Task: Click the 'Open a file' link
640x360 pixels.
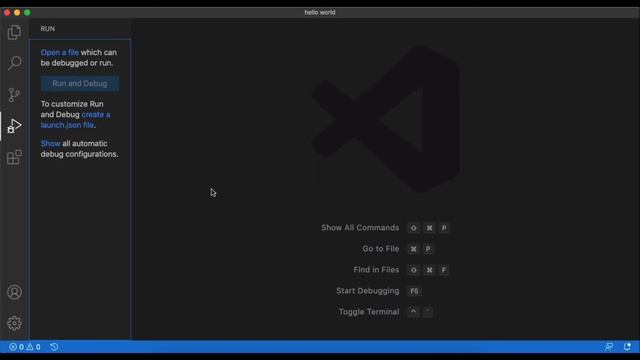Action: [60, 52]
